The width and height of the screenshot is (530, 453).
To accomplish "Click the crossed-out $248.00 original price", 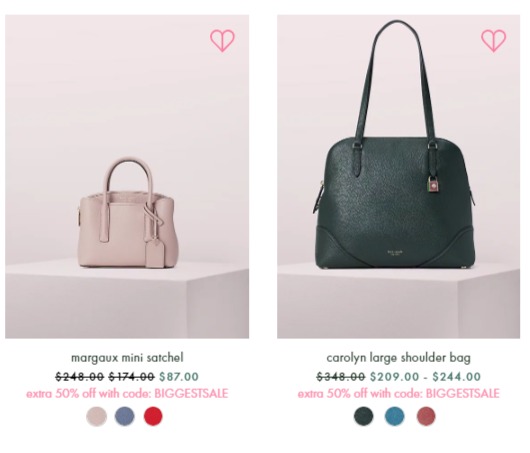I will coord(80,376).
